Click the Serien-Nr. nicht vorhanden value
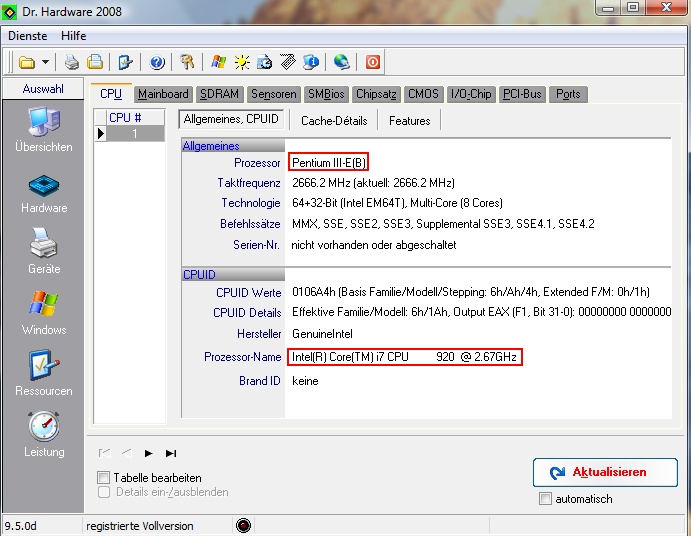 click(374, 245)
